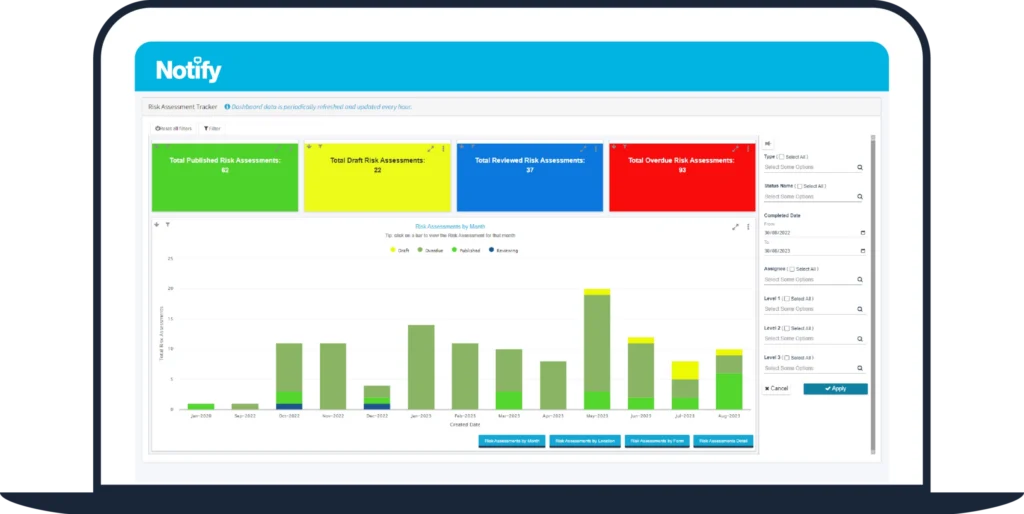Click the info icon beside Risk Assessment Tracker
This screenshot has width=1024, height=514.
[x=227, y=106]
